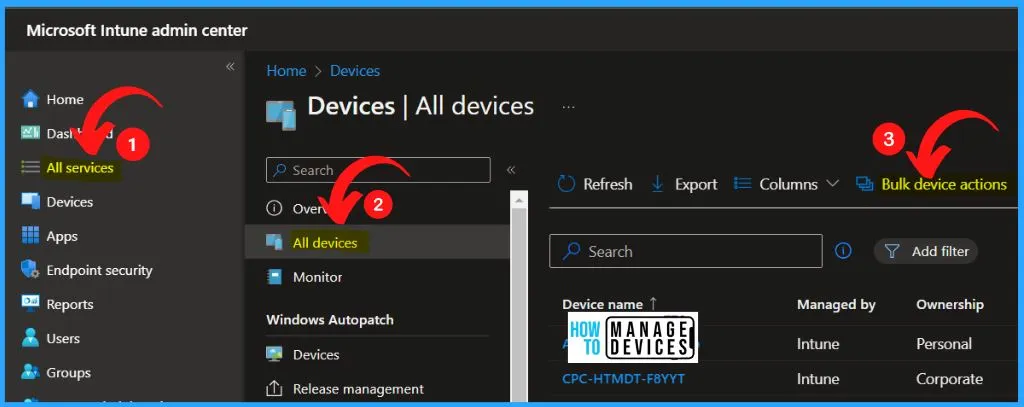Click the Reports monitor icon
Viewport: 1024px width, 407px height.
[x=30, y=303]
